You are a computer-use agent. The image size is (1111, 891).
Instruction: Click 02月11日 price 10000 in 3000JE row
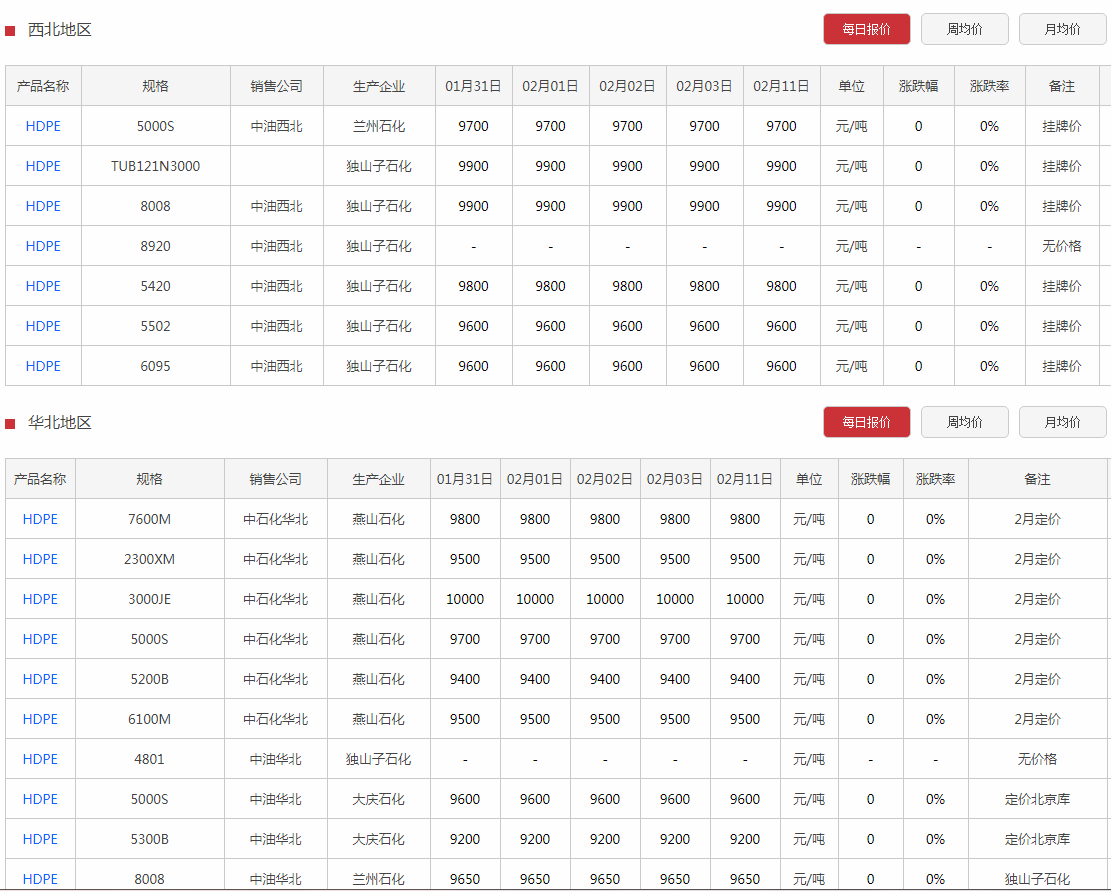[x=745, y=599]
